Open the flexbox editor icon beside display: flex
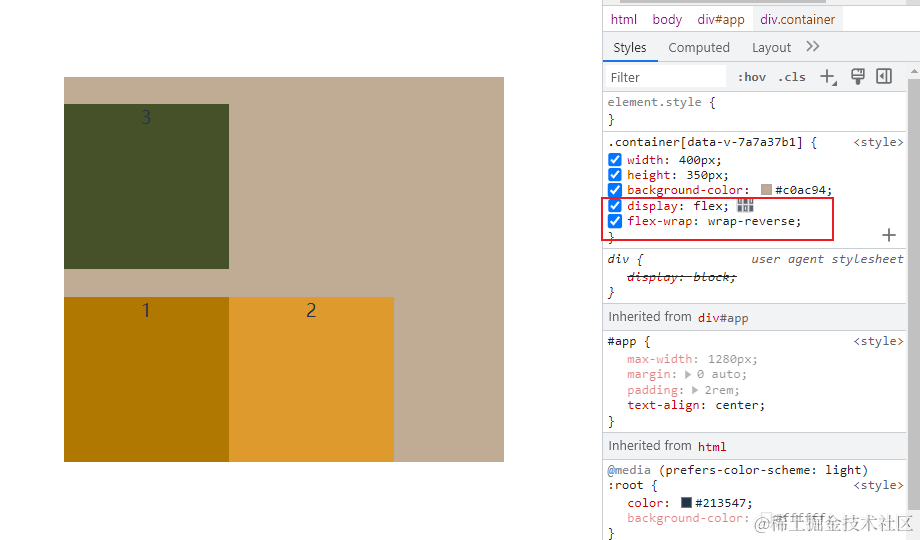The image size is (920, 540). pos(745,205)
